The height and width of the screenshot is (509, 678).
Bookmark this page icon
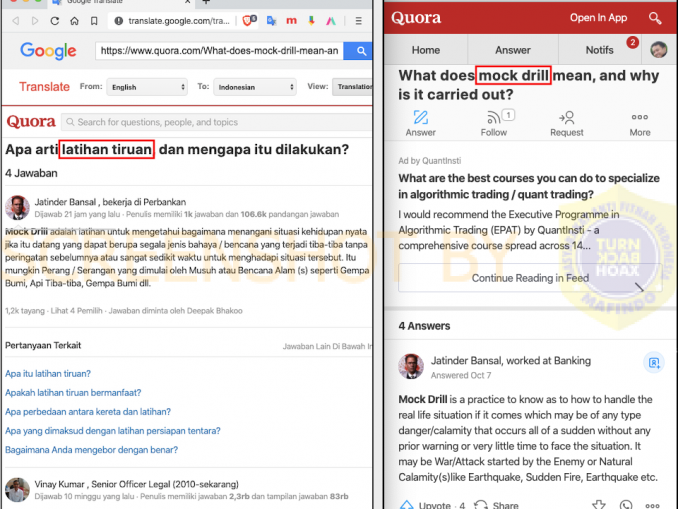pos(94,21)
